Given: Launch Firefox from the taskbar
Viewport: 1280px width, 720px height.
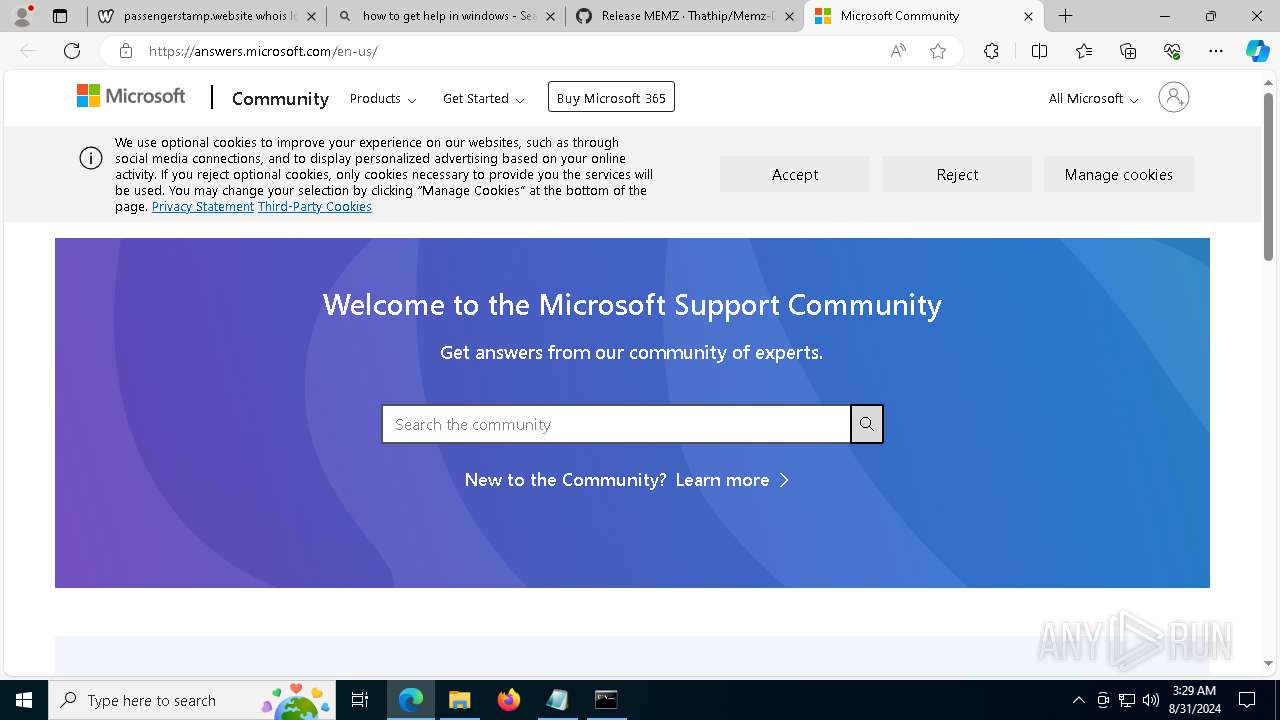Looking at the screenshot, I should point(508,700).
